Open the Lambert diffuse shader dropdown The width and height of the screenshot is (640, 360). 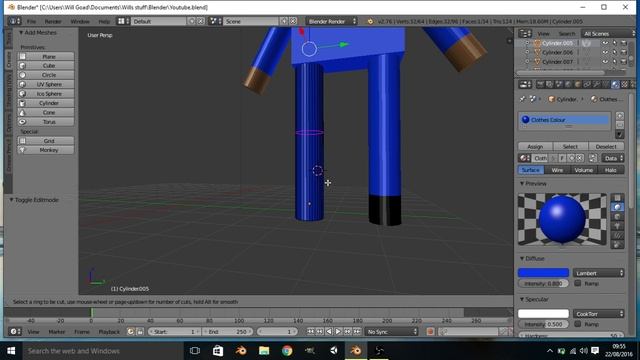click(x=598, y=273)
